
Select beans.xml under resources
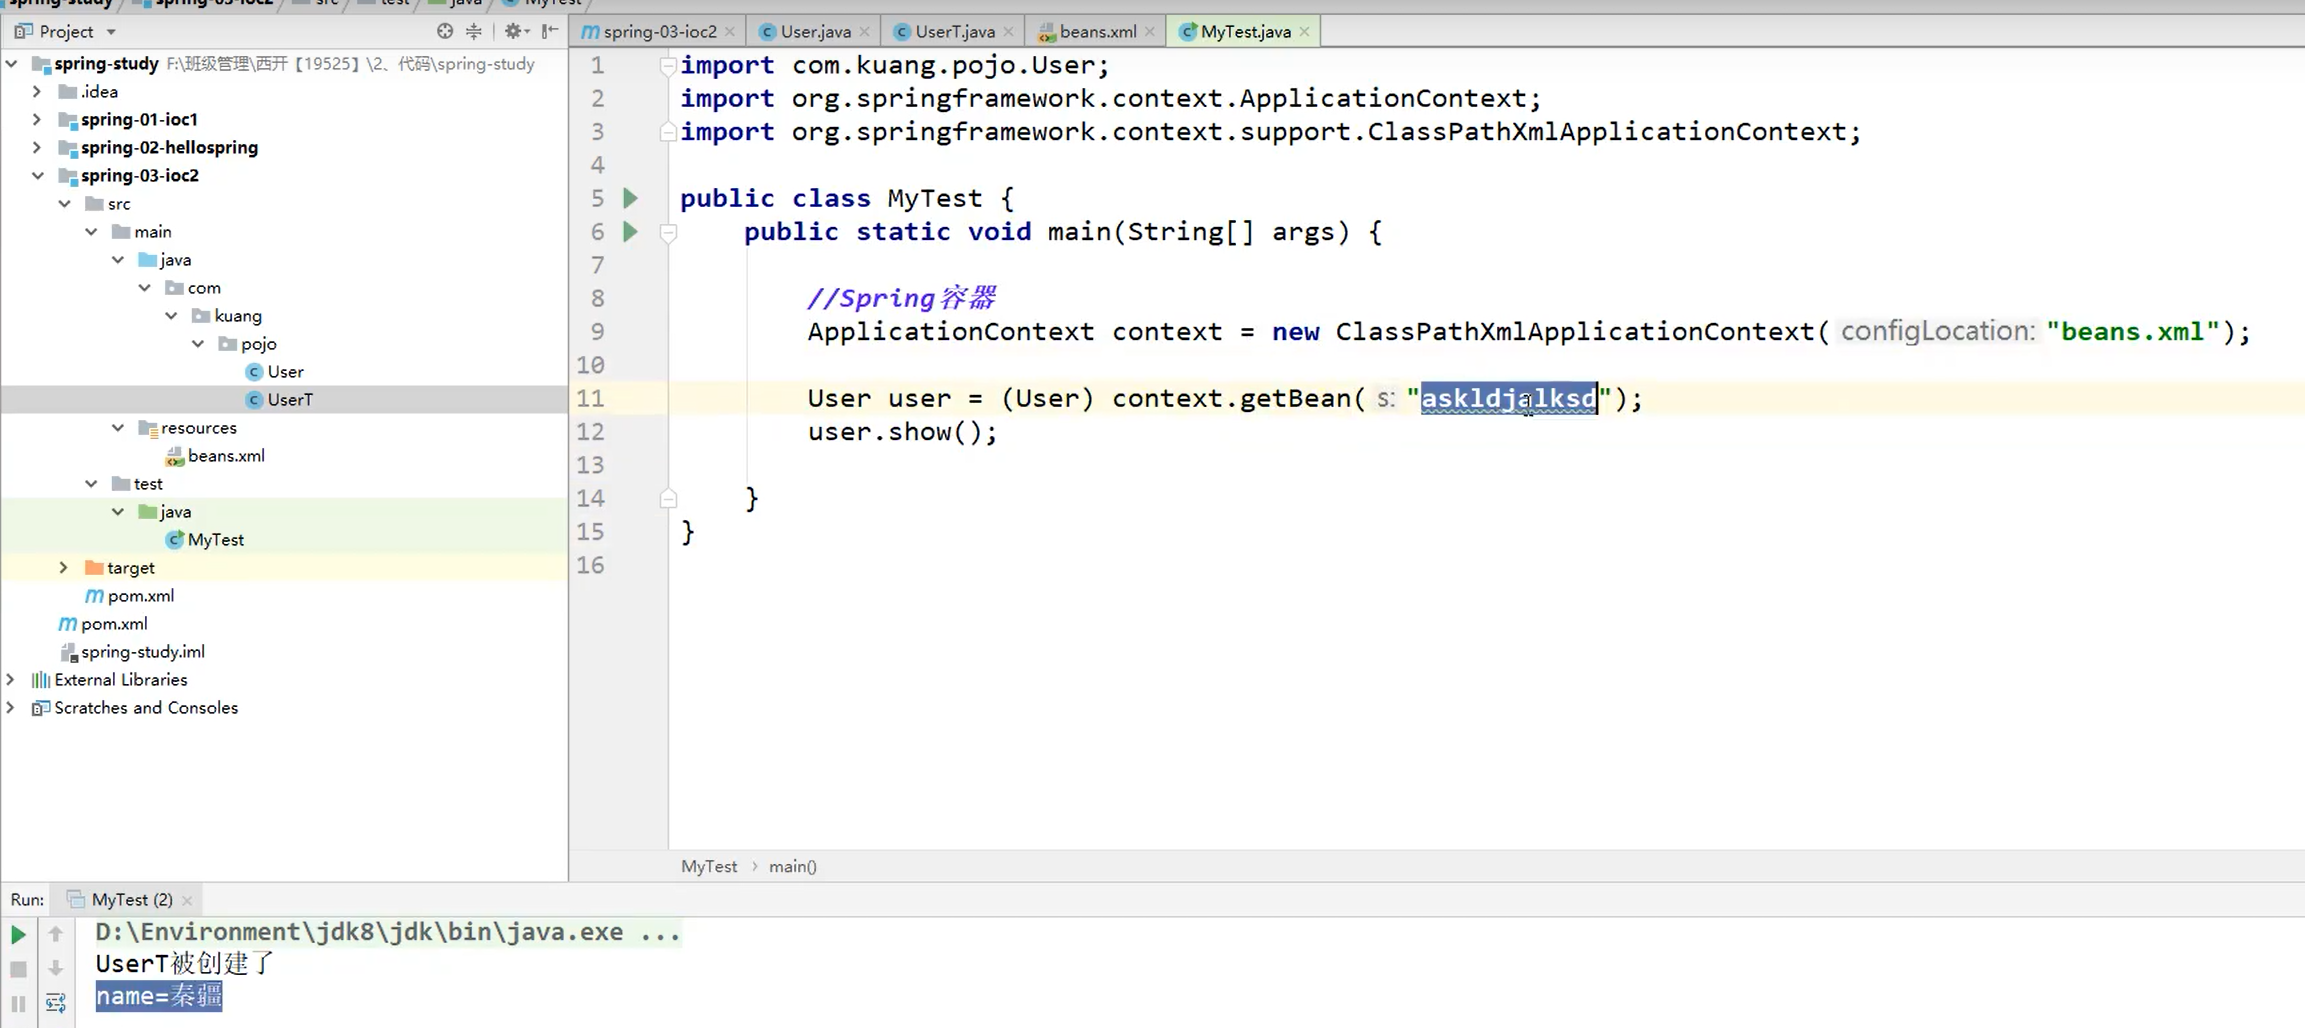point(226,455)
